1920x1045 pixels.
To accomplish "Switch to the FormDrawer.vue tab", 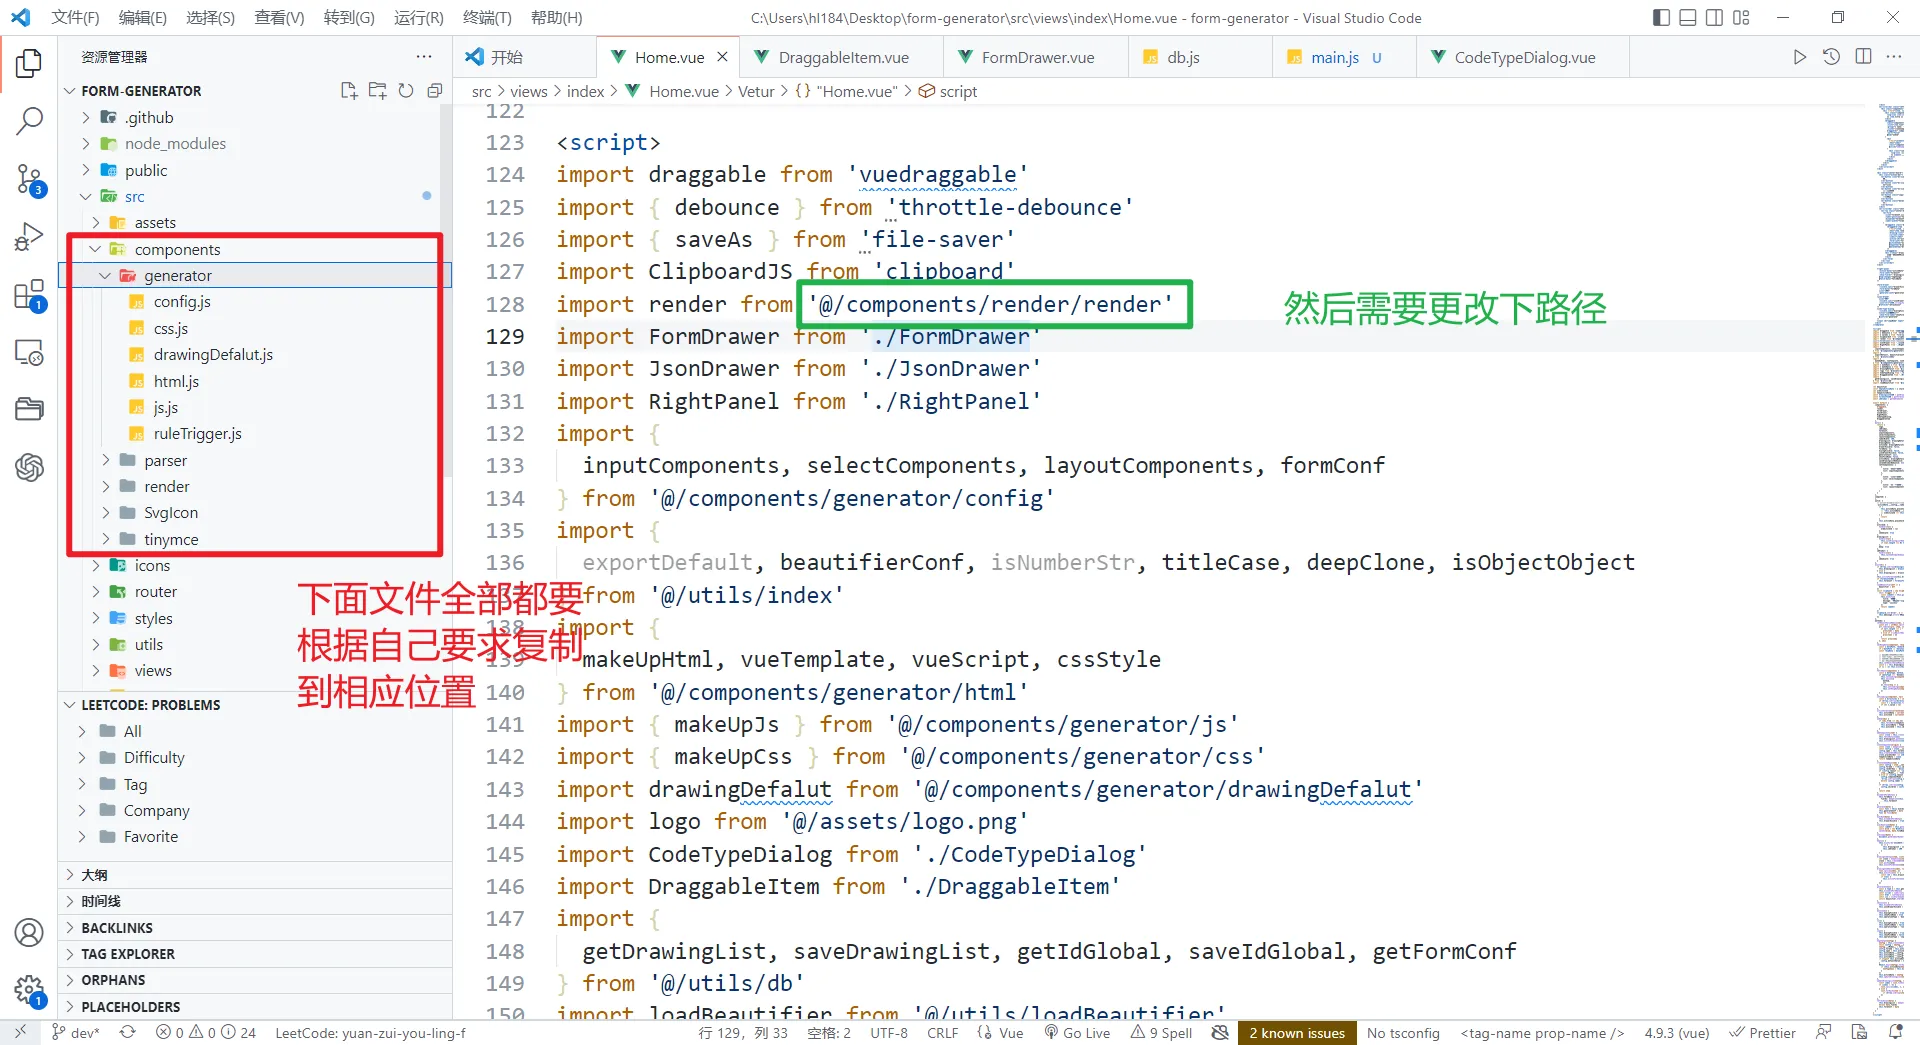I will coord(1037,57).
